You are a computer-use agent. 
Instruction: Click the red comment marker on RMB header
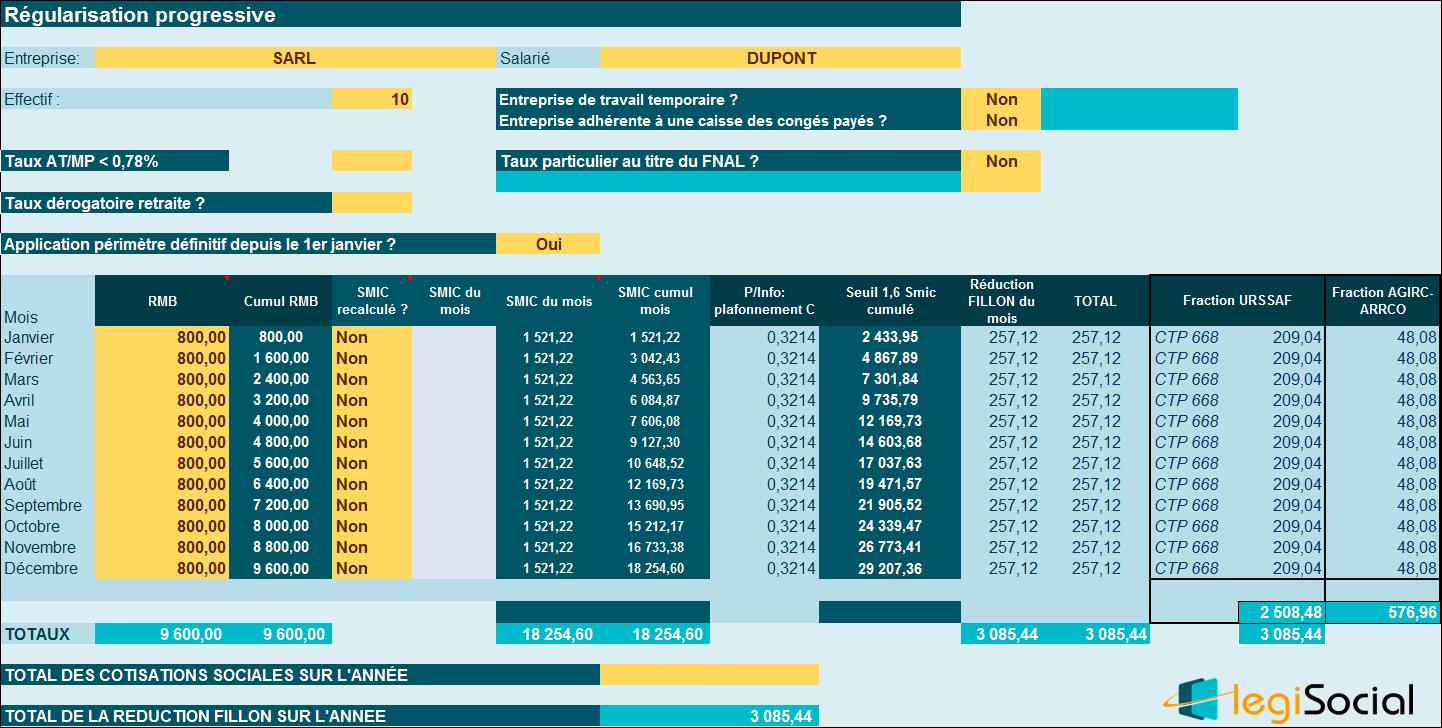click(226, 278)
